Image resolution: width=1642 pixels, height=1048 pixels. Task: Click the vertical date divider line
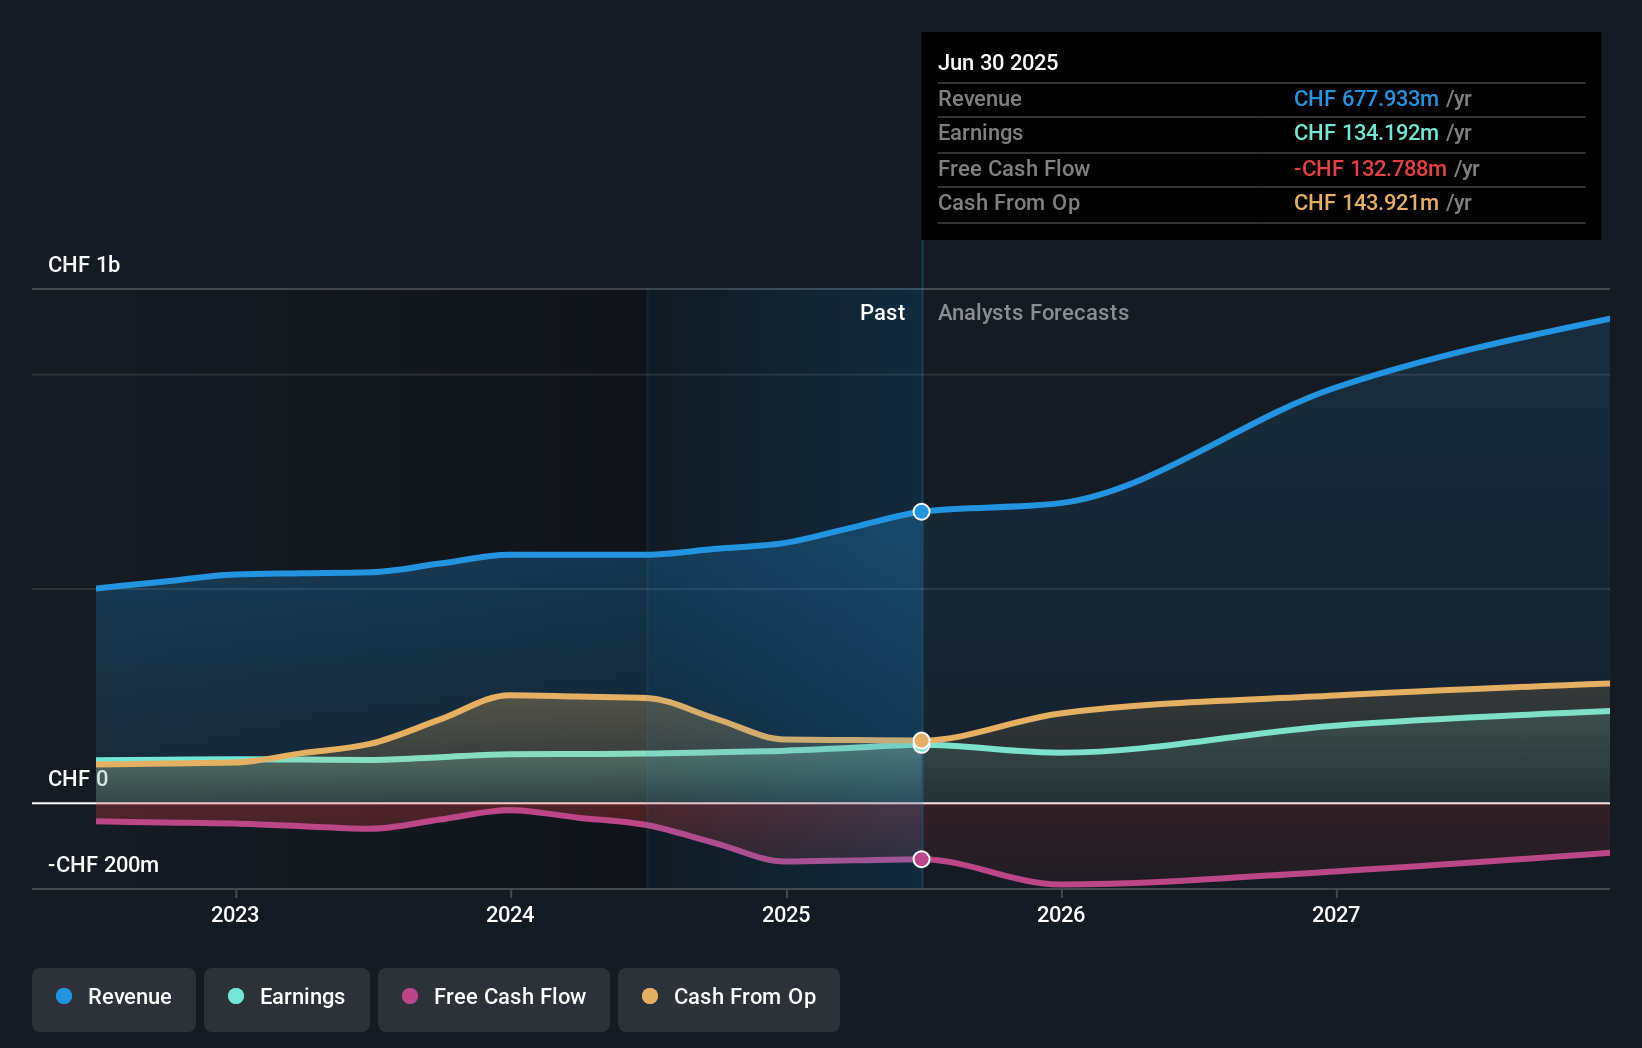(922, 600)
